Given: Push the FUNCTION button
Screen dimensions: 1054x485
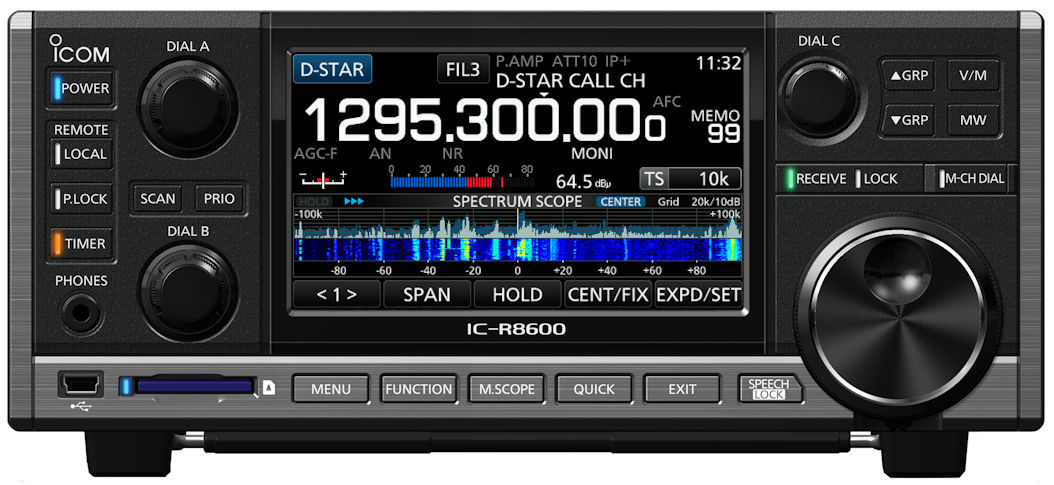Looking at the screenshot, I should 418,389.
